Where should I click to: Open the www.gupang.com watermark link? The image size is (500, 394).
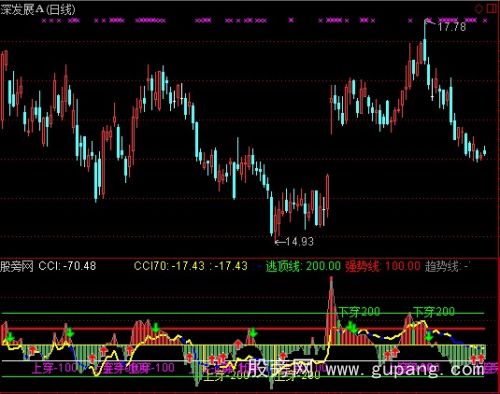(x=405, y=369)
